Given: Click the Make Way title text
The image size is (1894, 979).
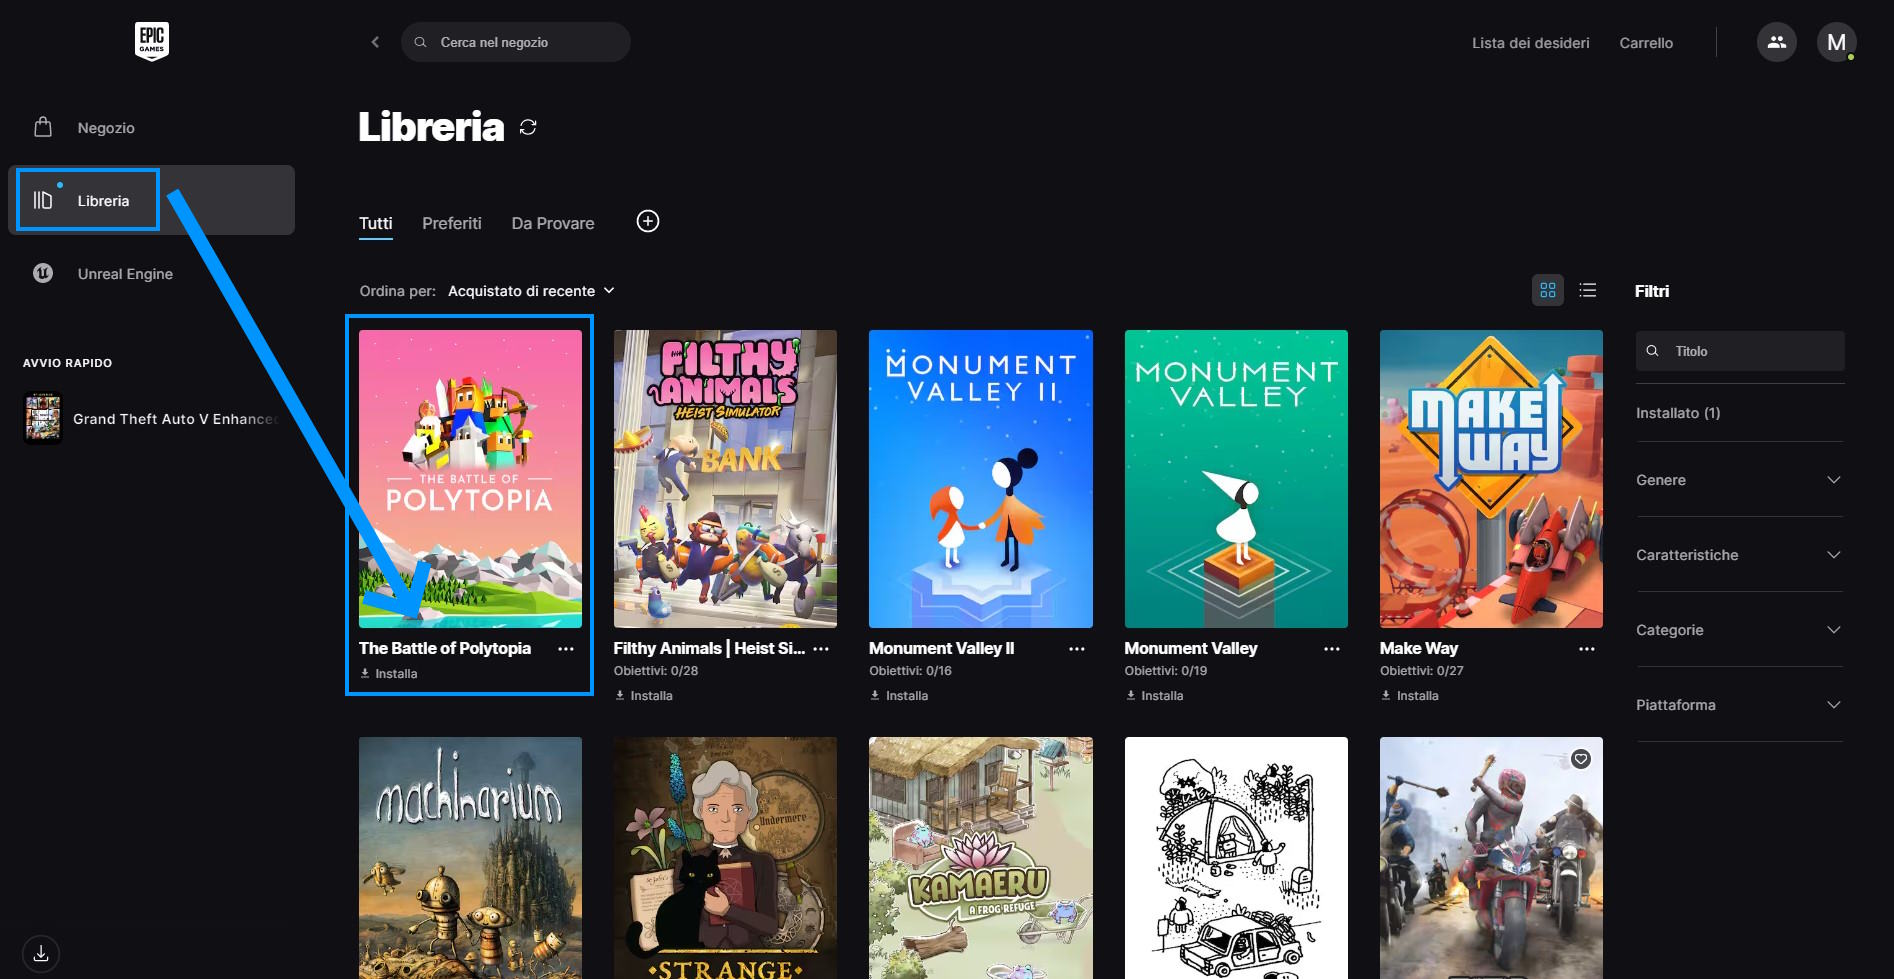Looking at the screenshot, I should point(1419,648).
